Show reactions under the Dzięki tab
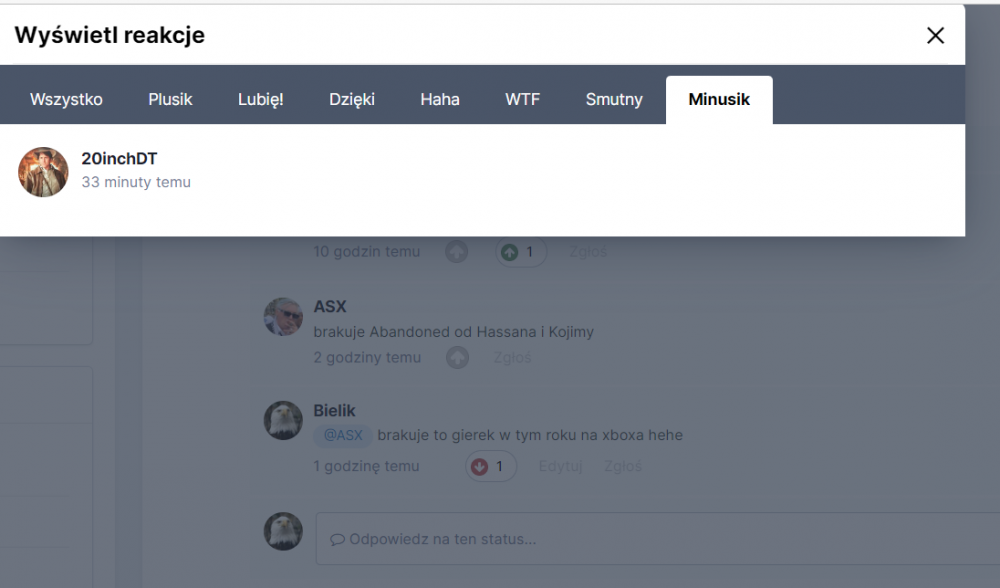 point(352,100)
